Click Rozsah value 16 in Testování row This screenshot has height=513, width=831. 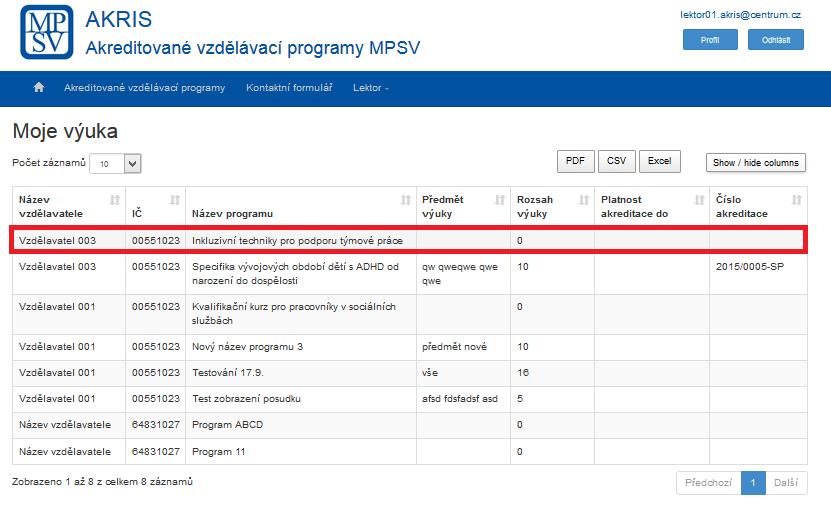tap(523, 373)
